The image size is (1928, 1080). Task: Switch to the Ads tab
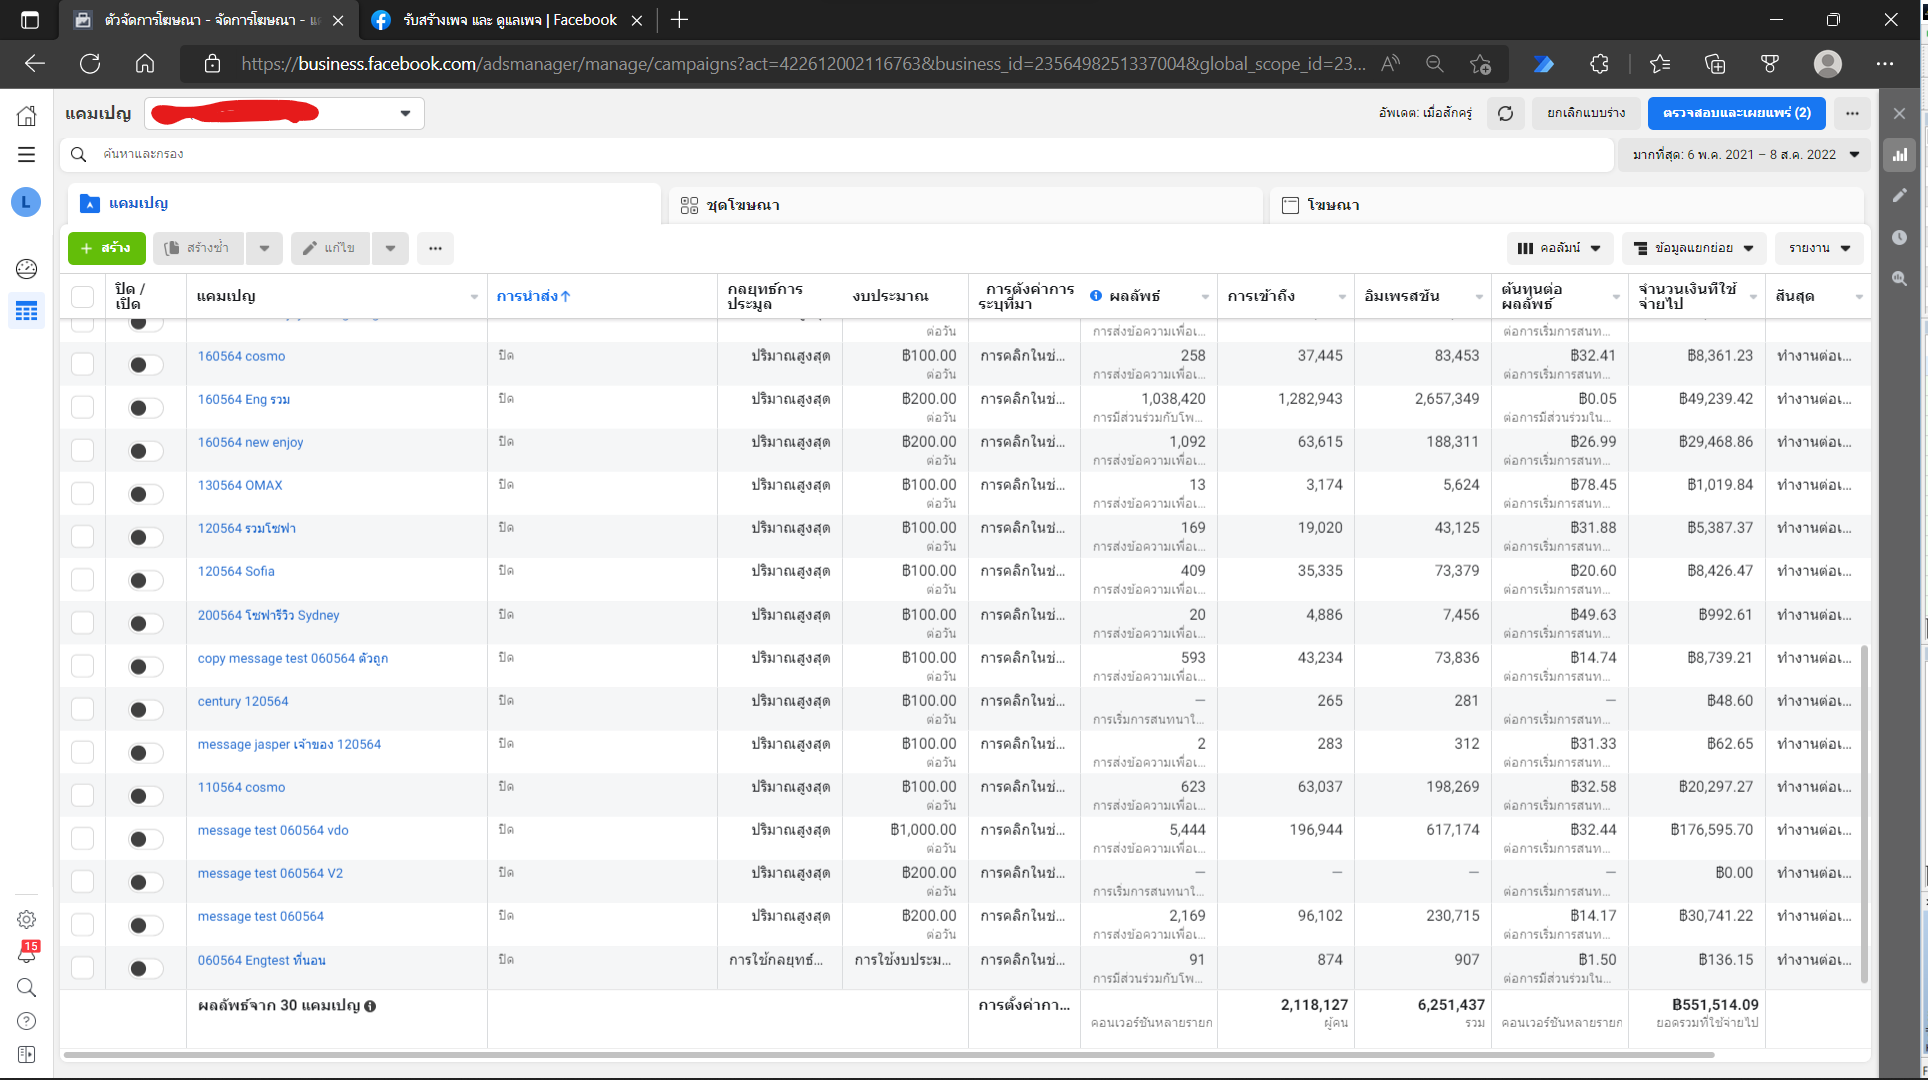click(x=1567, y=205)
